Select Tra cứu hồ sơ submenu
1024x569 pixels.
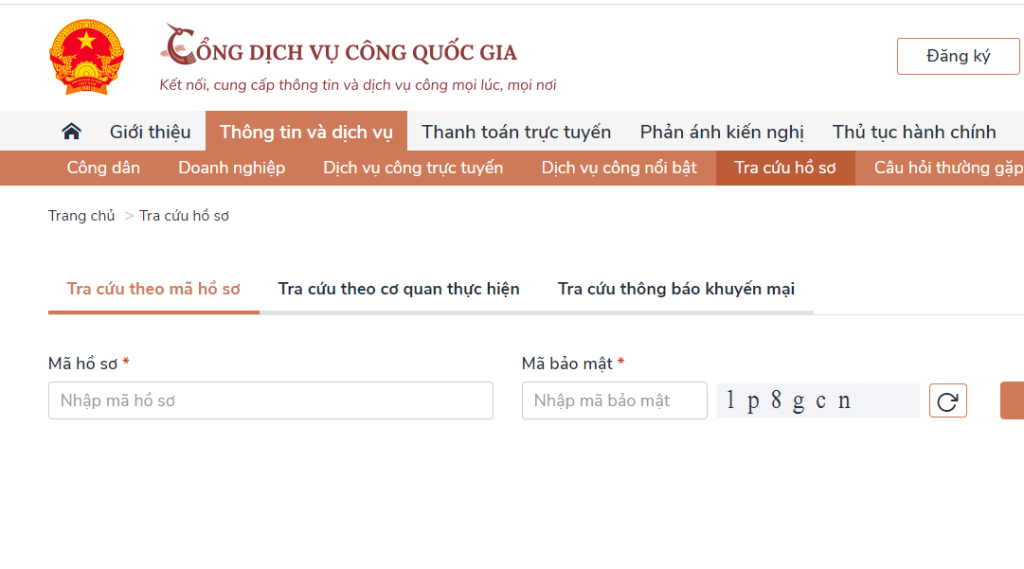click(x=785, y=168)
